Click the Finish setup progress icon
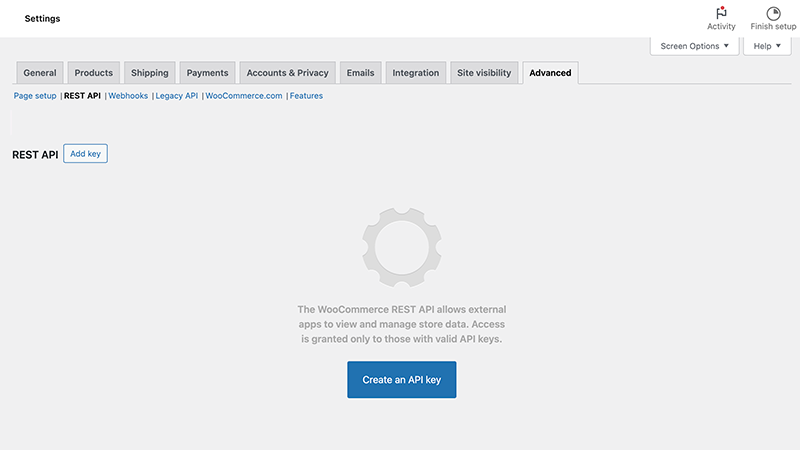This screenshot has width=800, height=450. (x=773, y=13)
